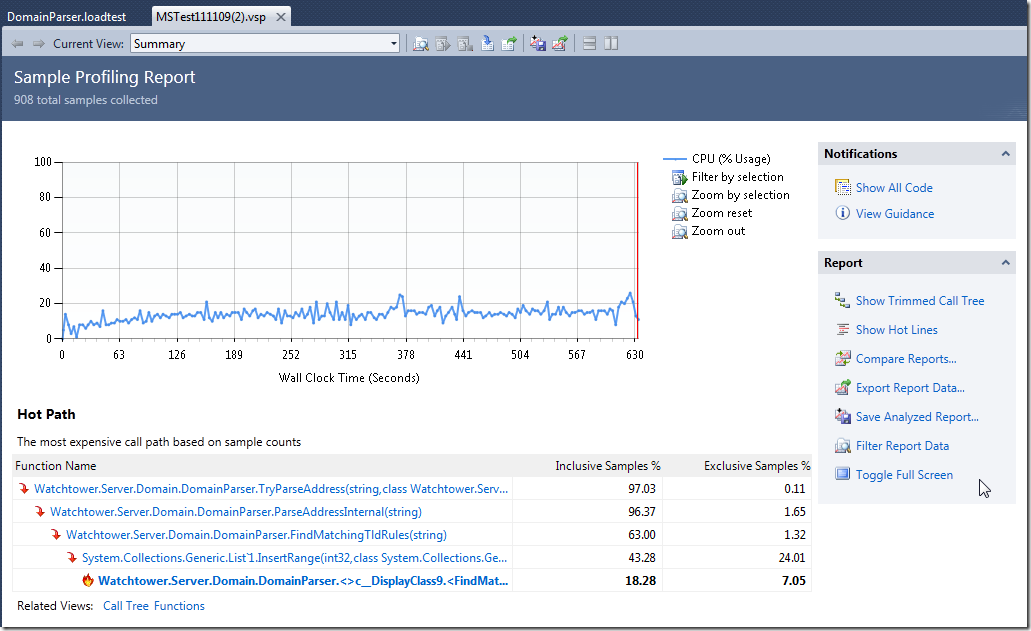Viewport: 1031px width, 631px height.
Task: Click the Show Hot Lines icon
Action: tap(842, 329)
